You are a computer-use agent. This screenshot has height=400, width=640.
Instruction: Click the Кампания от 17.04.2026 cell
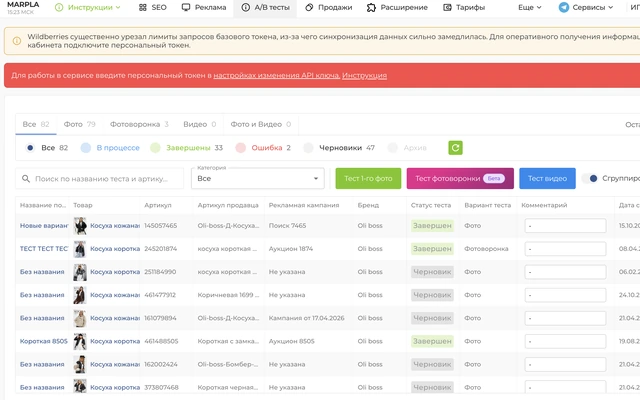(307, 318)
